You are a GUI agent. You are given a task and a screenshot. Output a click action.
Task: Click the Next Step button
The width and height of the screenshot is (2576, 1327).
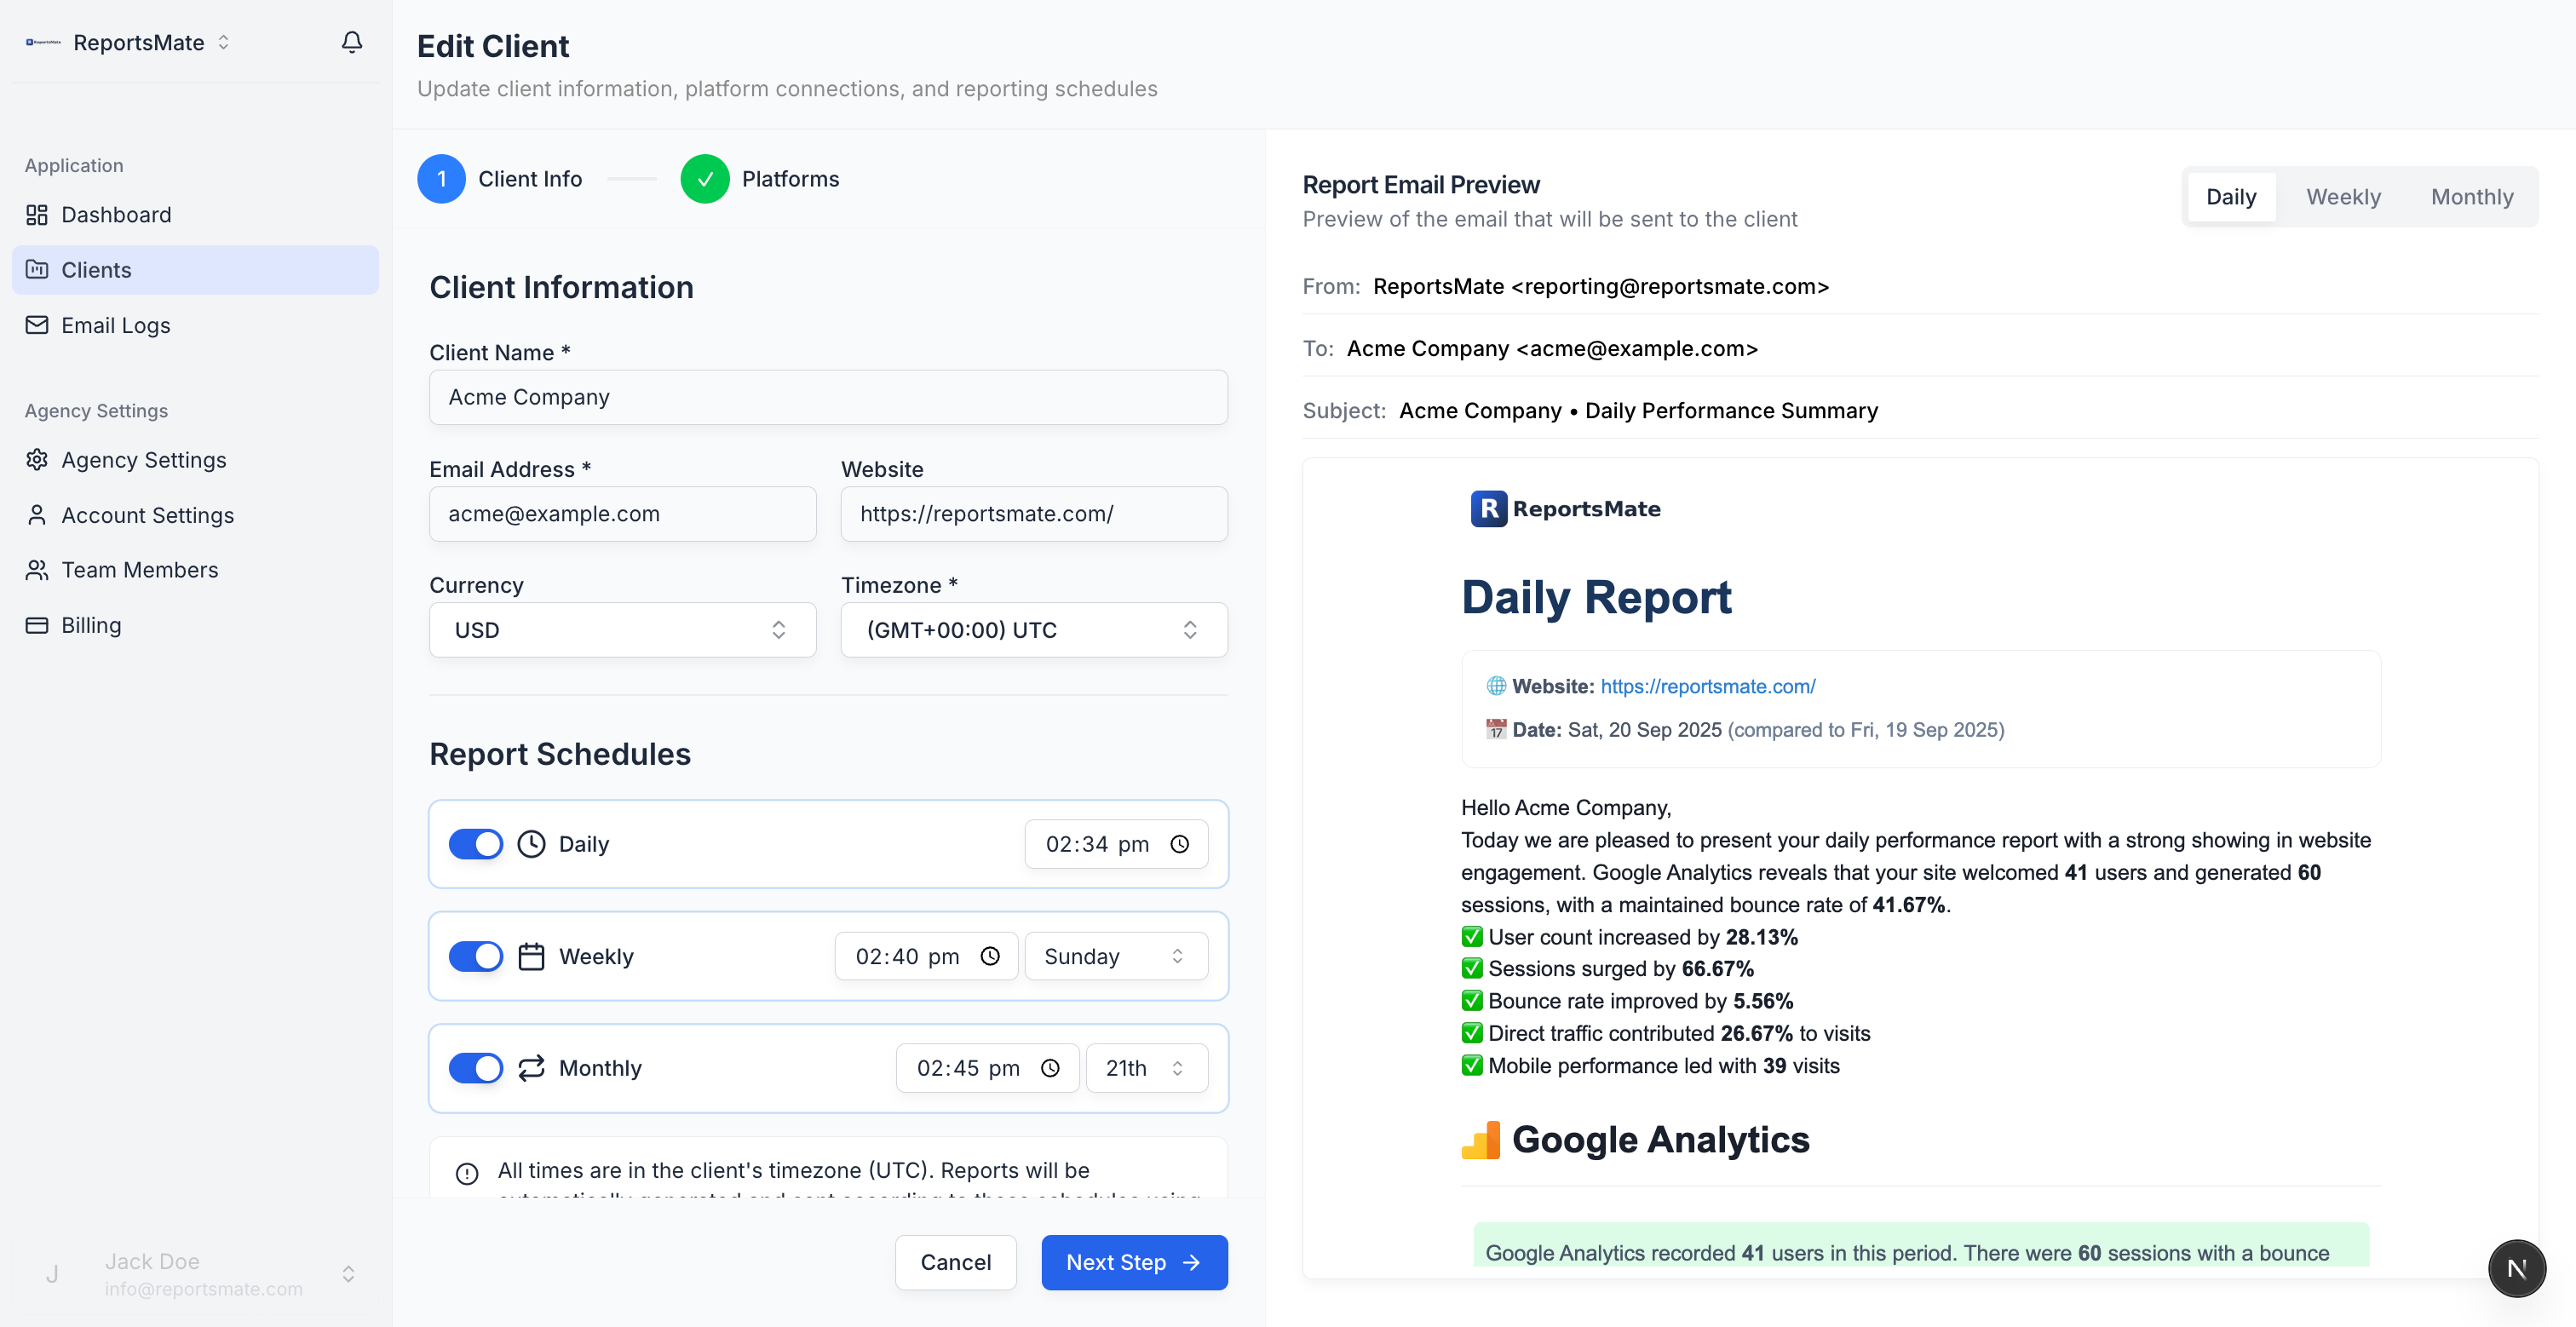pyautogui.click(x=1133, y=1262)
